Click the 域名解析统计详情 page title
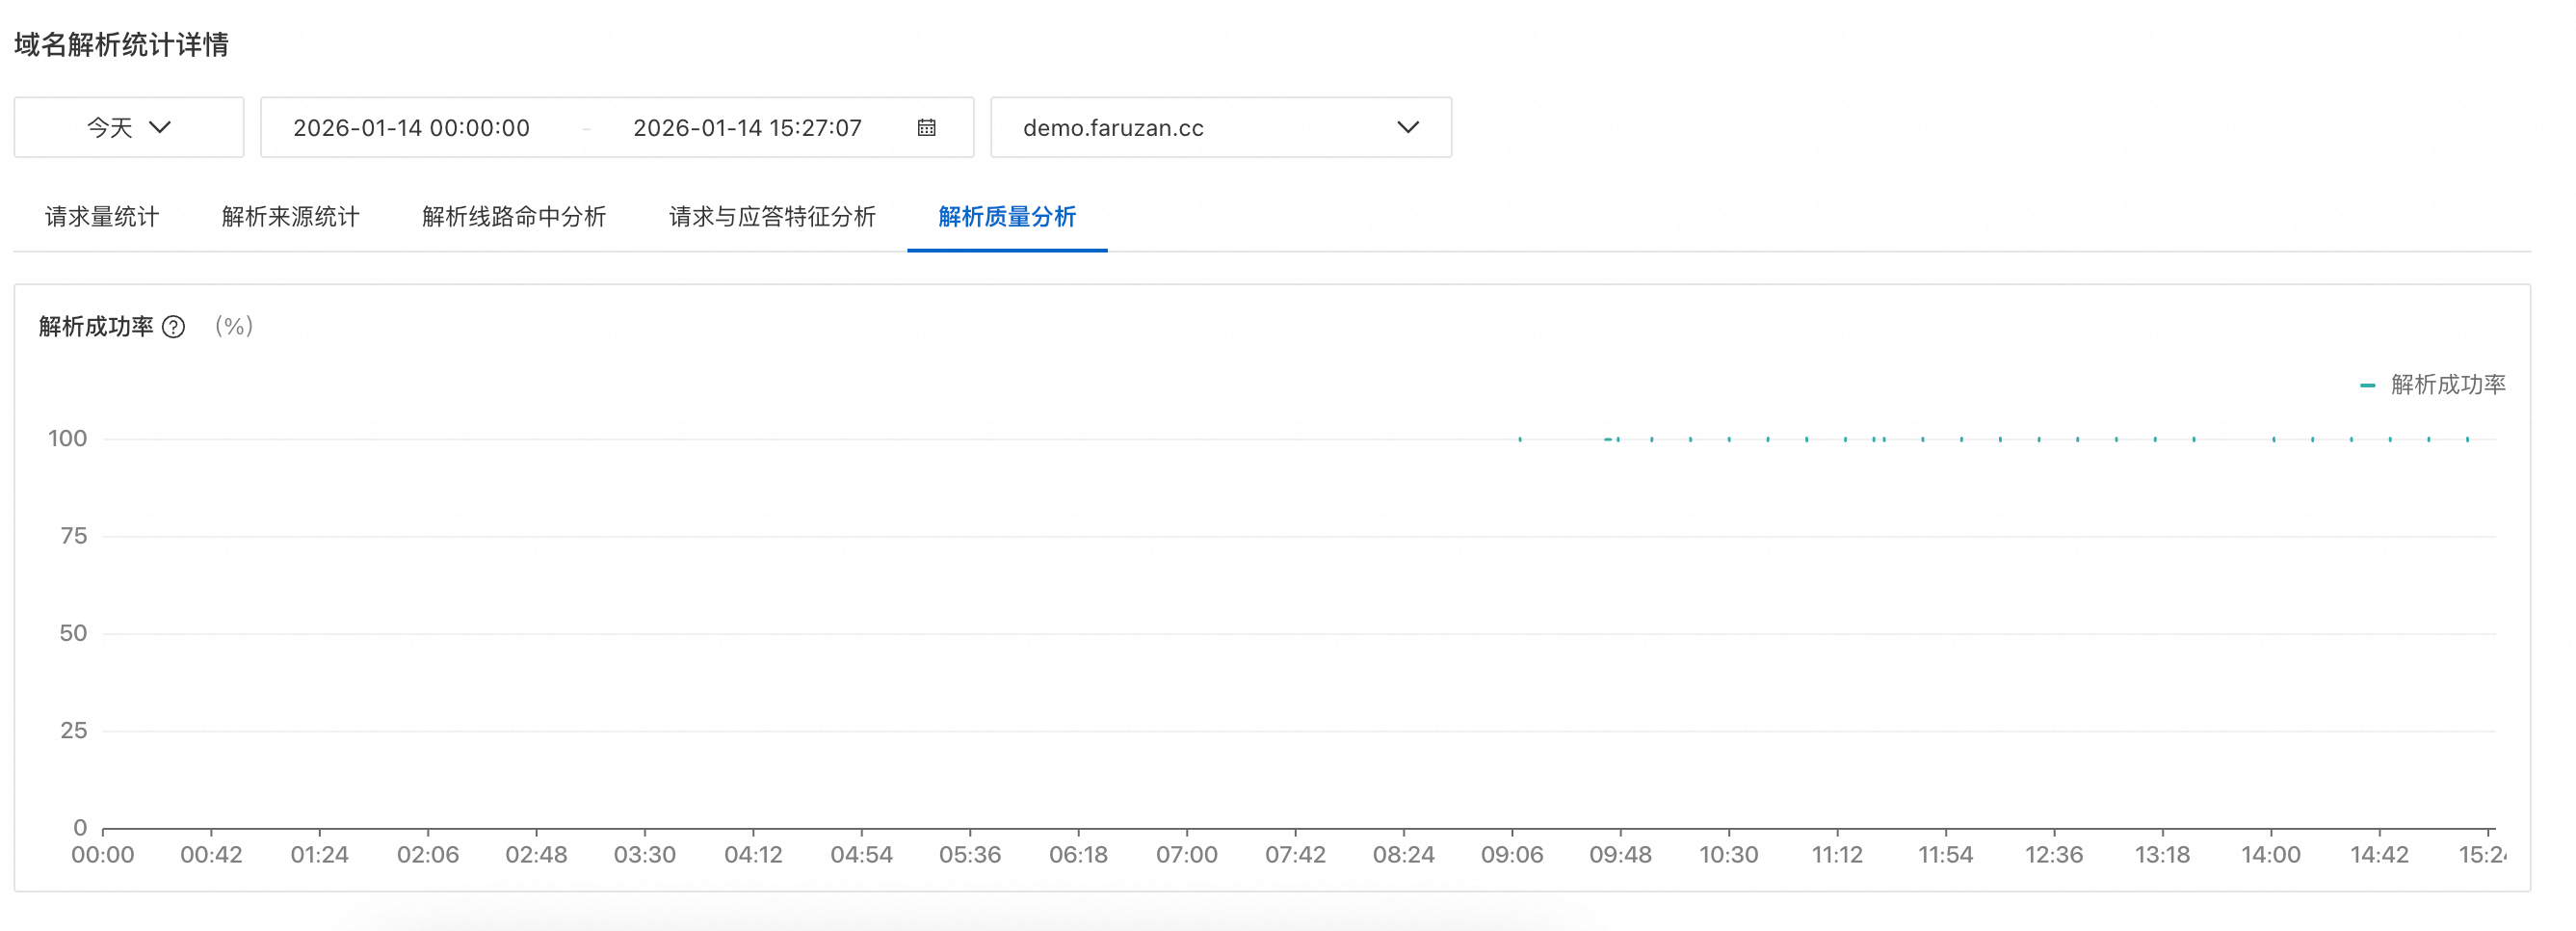 121,45
